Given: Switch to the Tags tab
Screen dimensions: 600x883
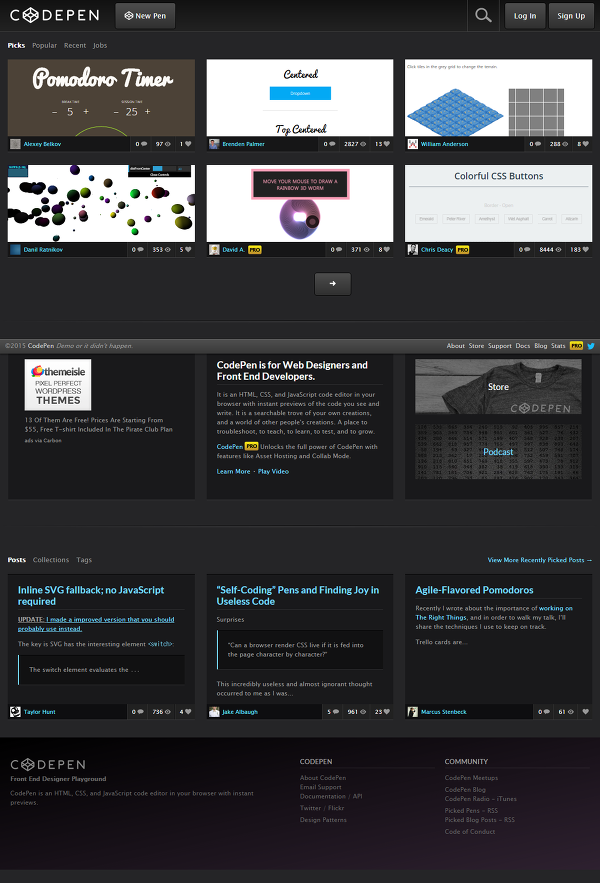Looking at the screenshot, I should [x=84, y=560].
